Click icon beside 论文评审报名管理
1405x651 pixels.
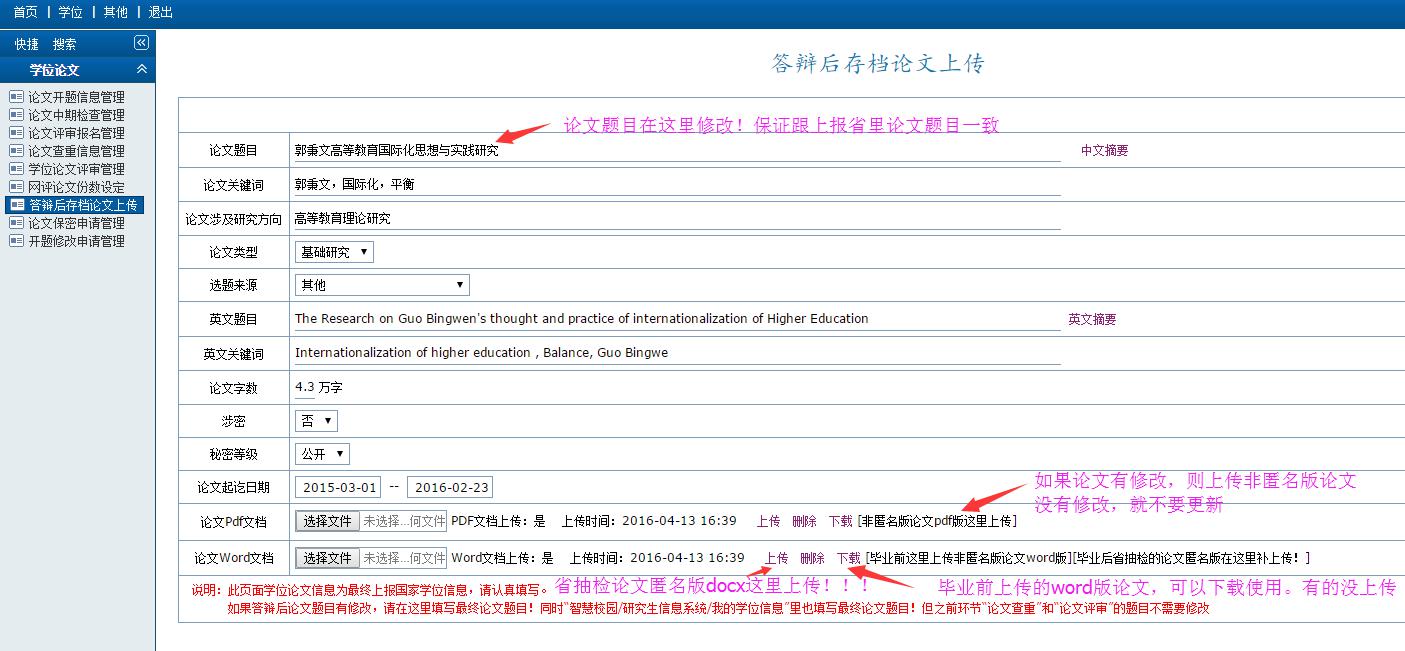(x=16, y=133)
